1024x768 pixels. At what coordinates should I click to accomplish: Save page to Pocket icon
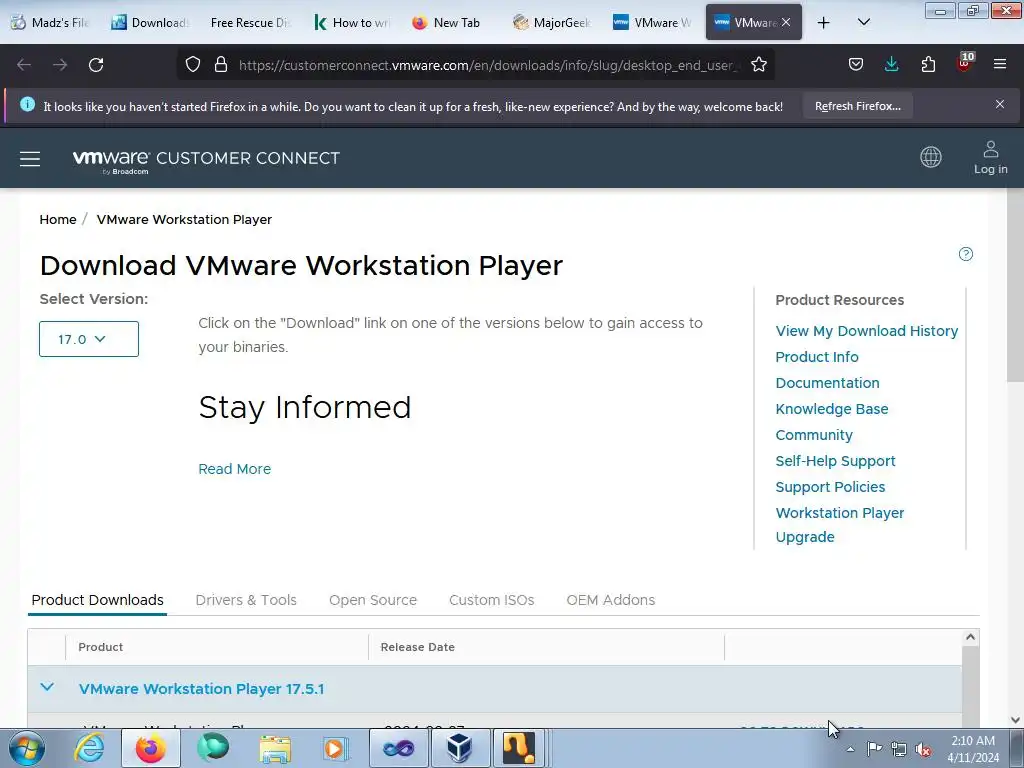(856, 65)
